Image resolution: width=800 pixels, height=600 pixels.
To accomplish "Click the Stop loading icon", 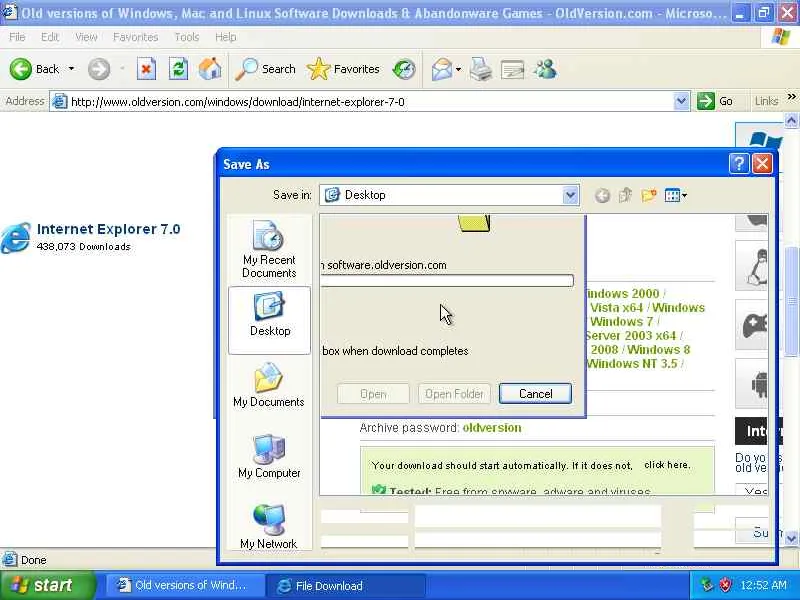I will (x=146, y=69).
